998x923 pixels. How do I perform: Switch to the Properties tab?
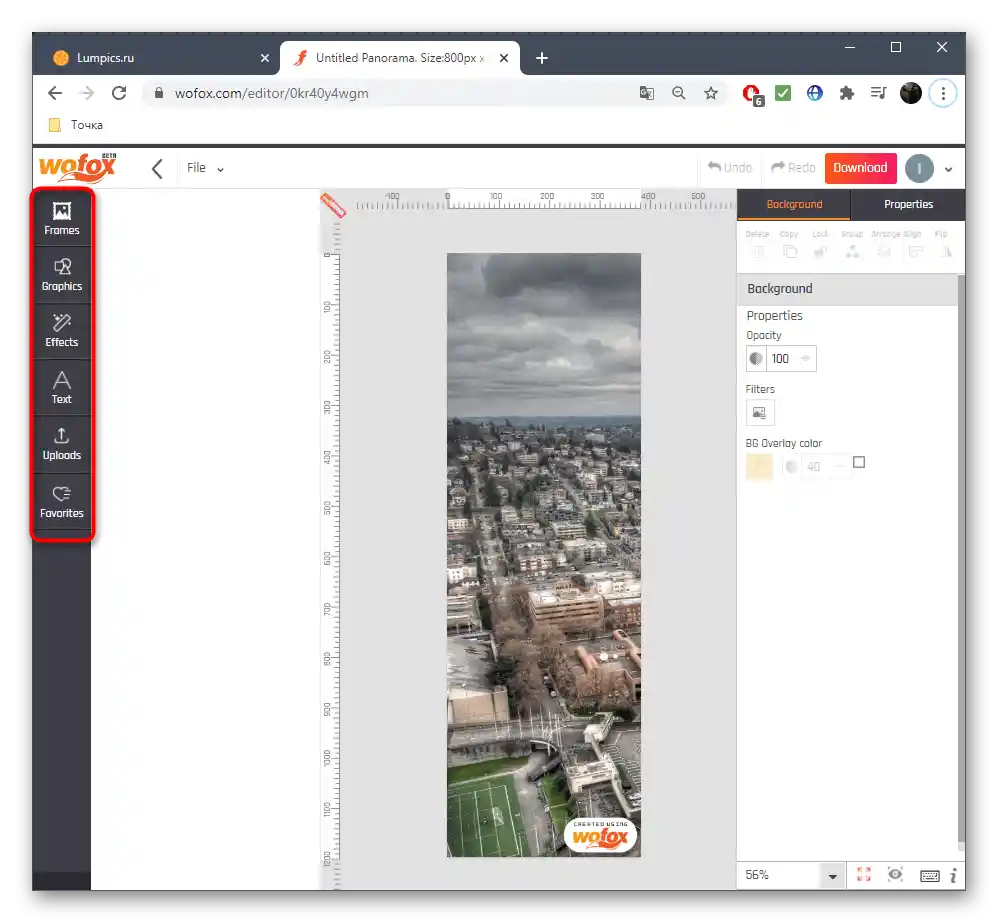click(908, 204)
